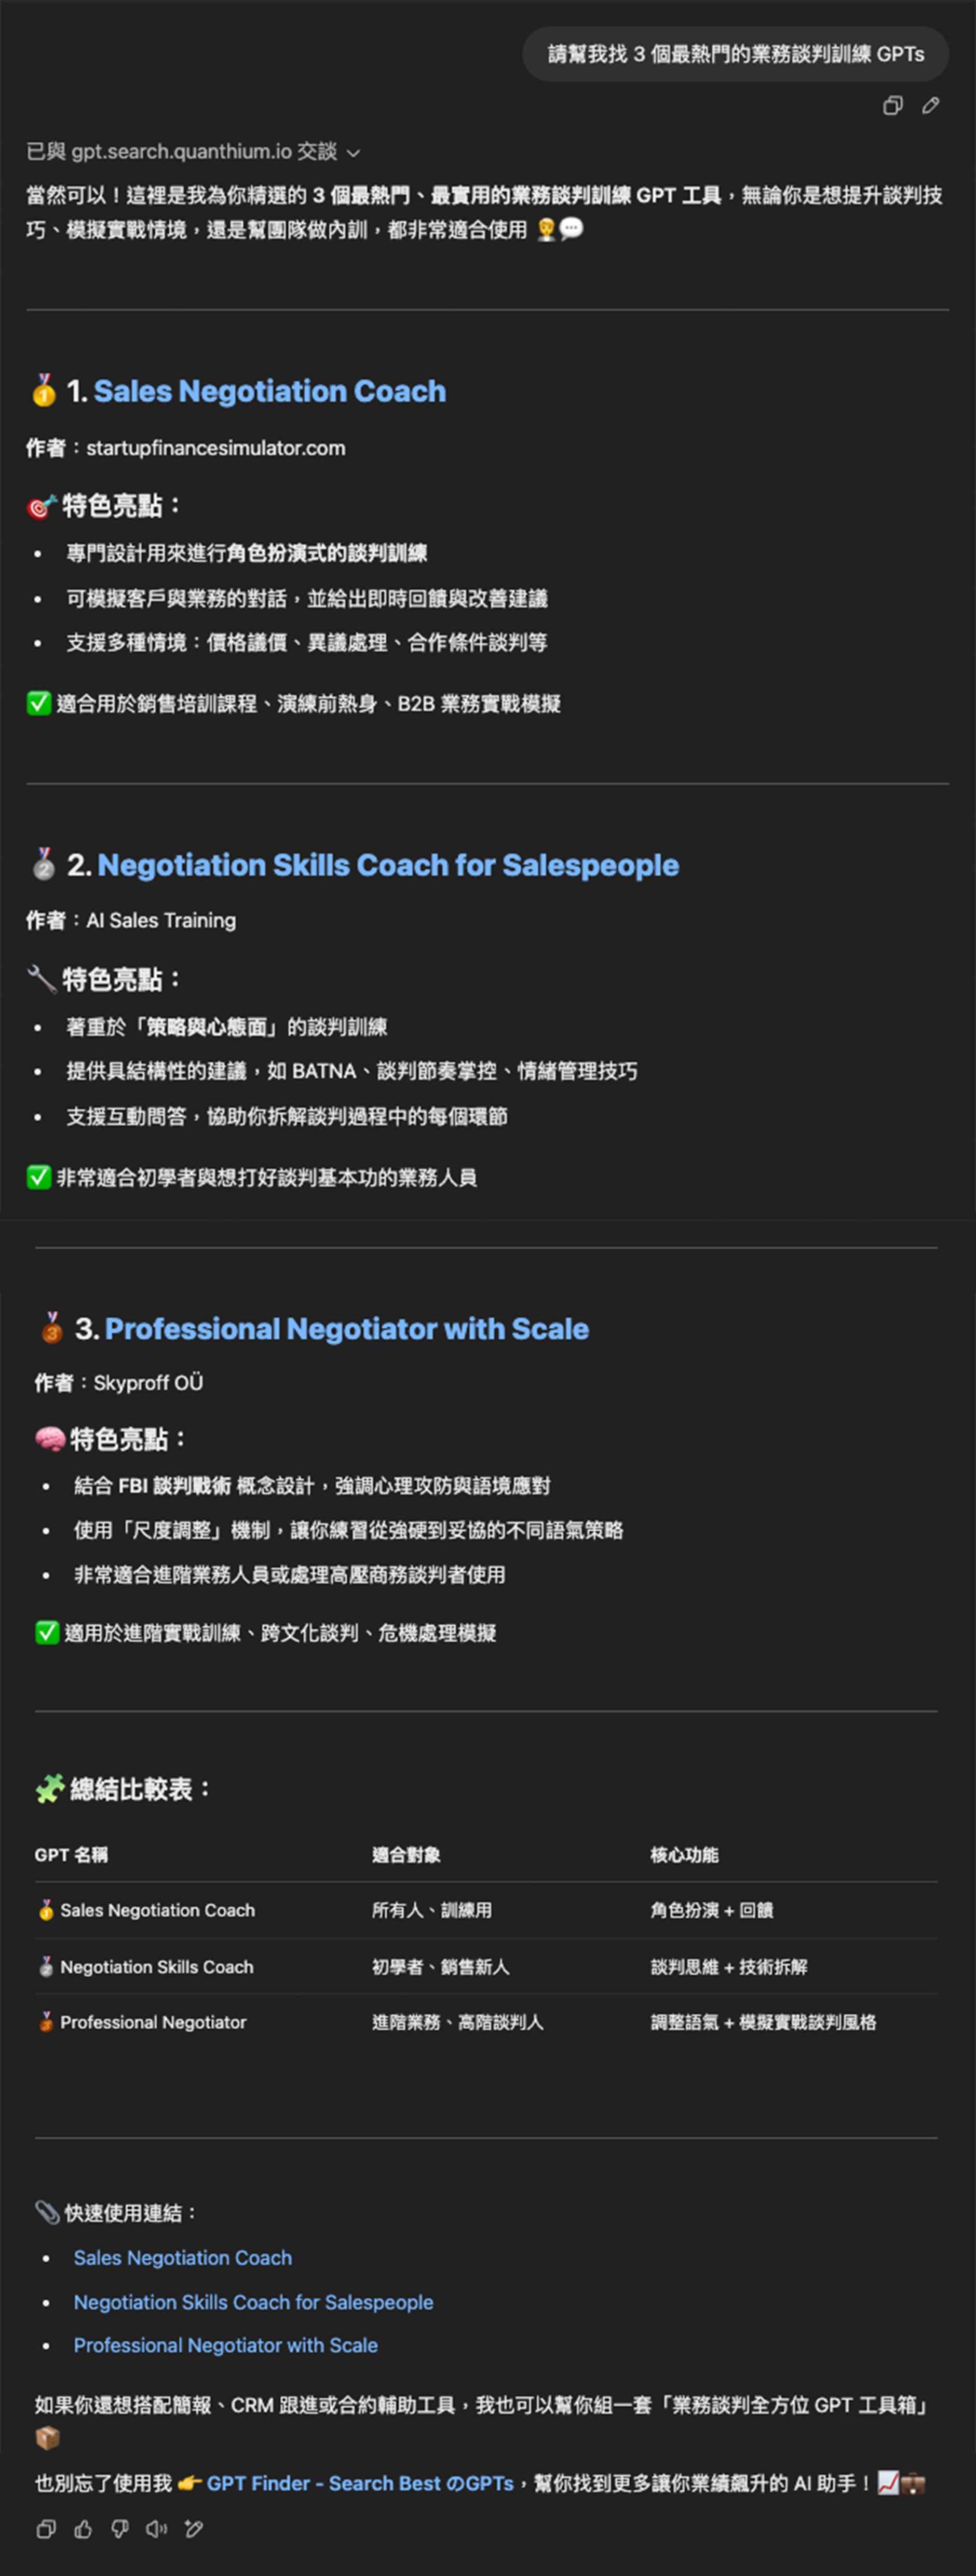The width and height of the screenshot is (976, 2576).
Task: Open GPT Finder - Search Best GPTs link
Action: tap(360, 2483)
